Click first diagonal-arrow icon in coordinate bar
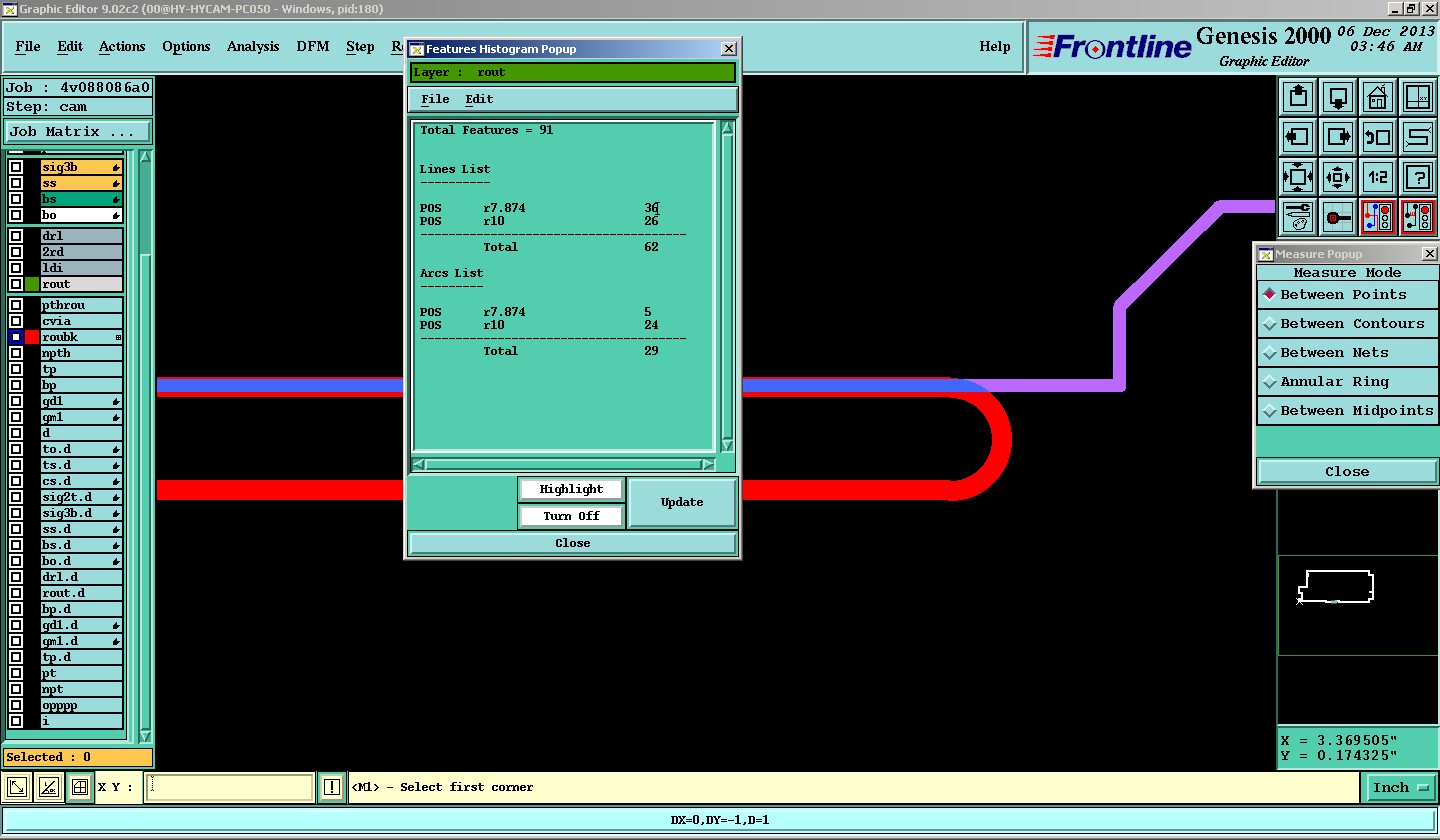 click(x=17, y=788)
